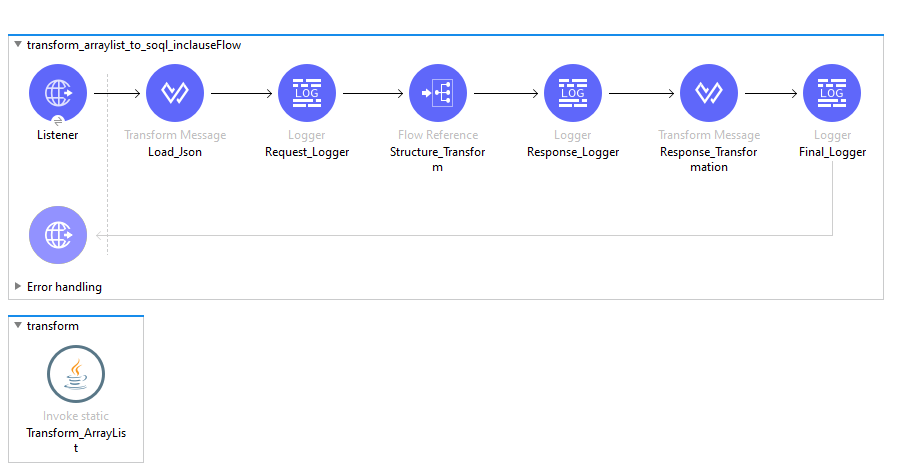The height and width of the screenshot is (473, 903).
Task: Click the Response_Logger label
Action: pyautogui.click(x=573, y=152)
